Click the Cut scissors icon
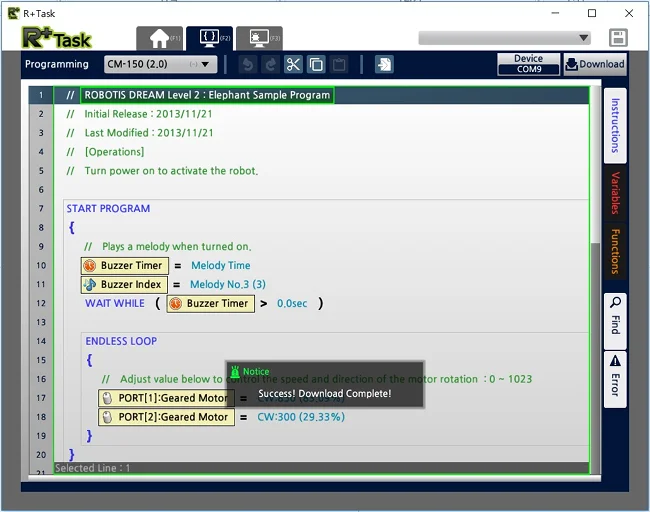Image resolution: width=650 pixels, height=512 pixels. pos(293,65)
